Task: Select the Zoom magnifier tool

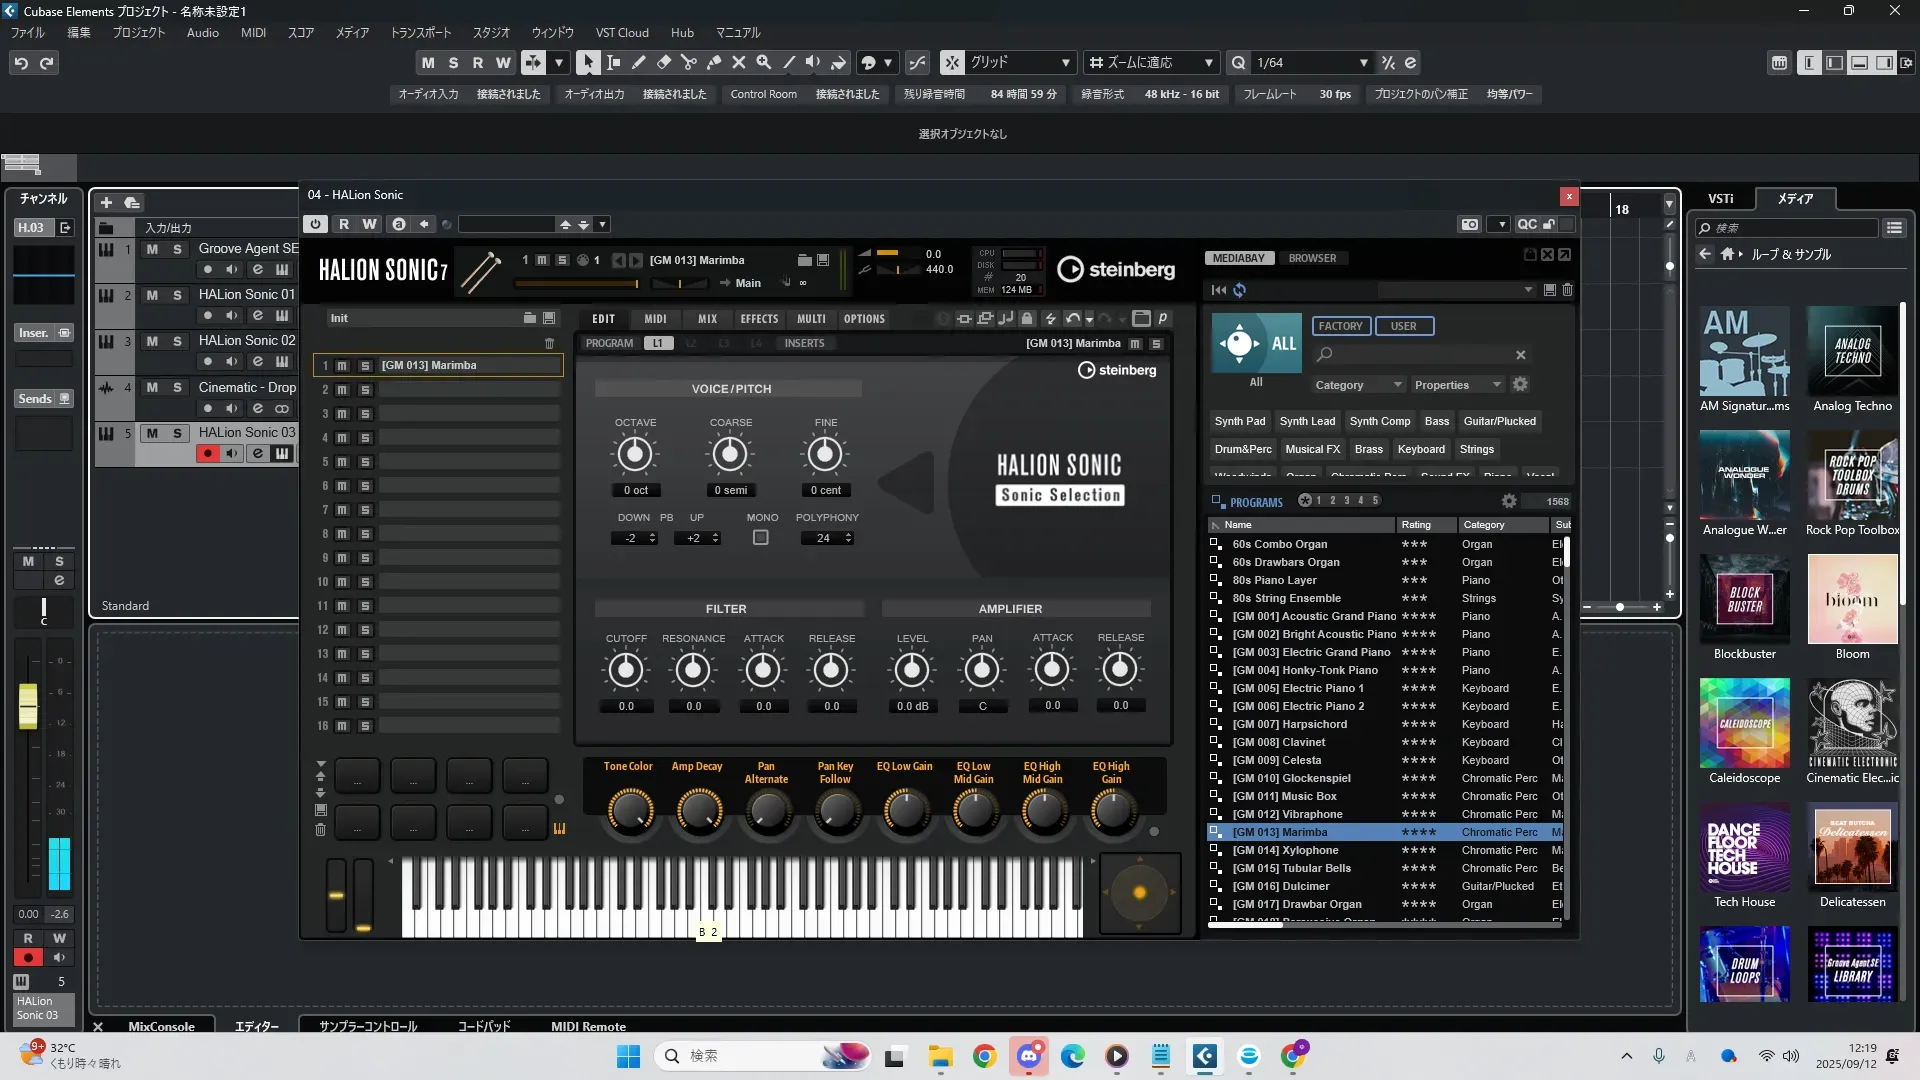Action: tap(763, 62)
